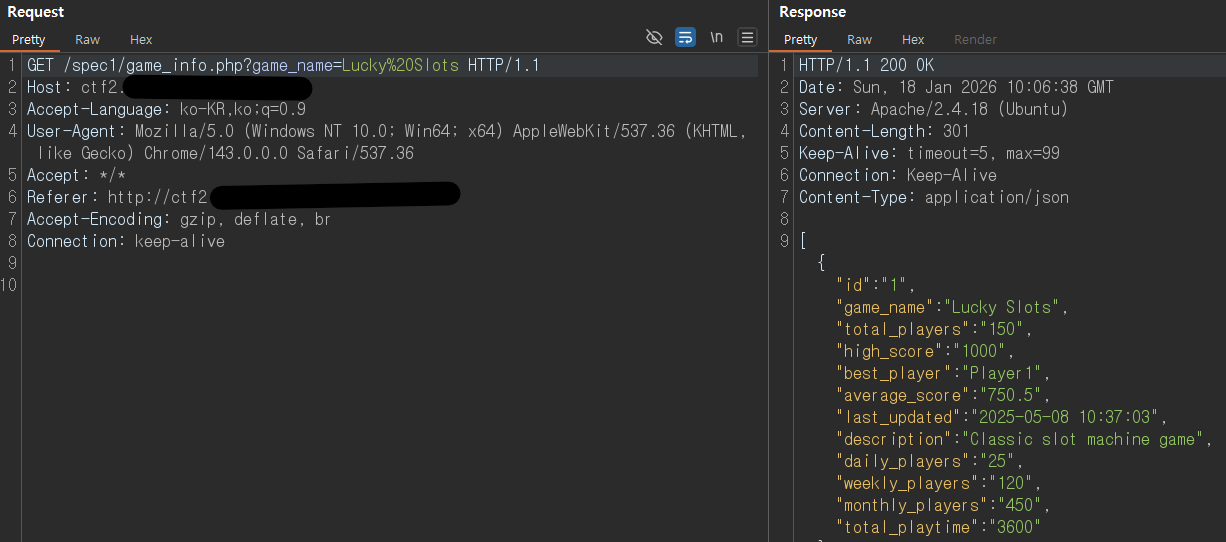Open the Request pane options menu icon
The image size is (1226, 542).
tap(747, 38)
